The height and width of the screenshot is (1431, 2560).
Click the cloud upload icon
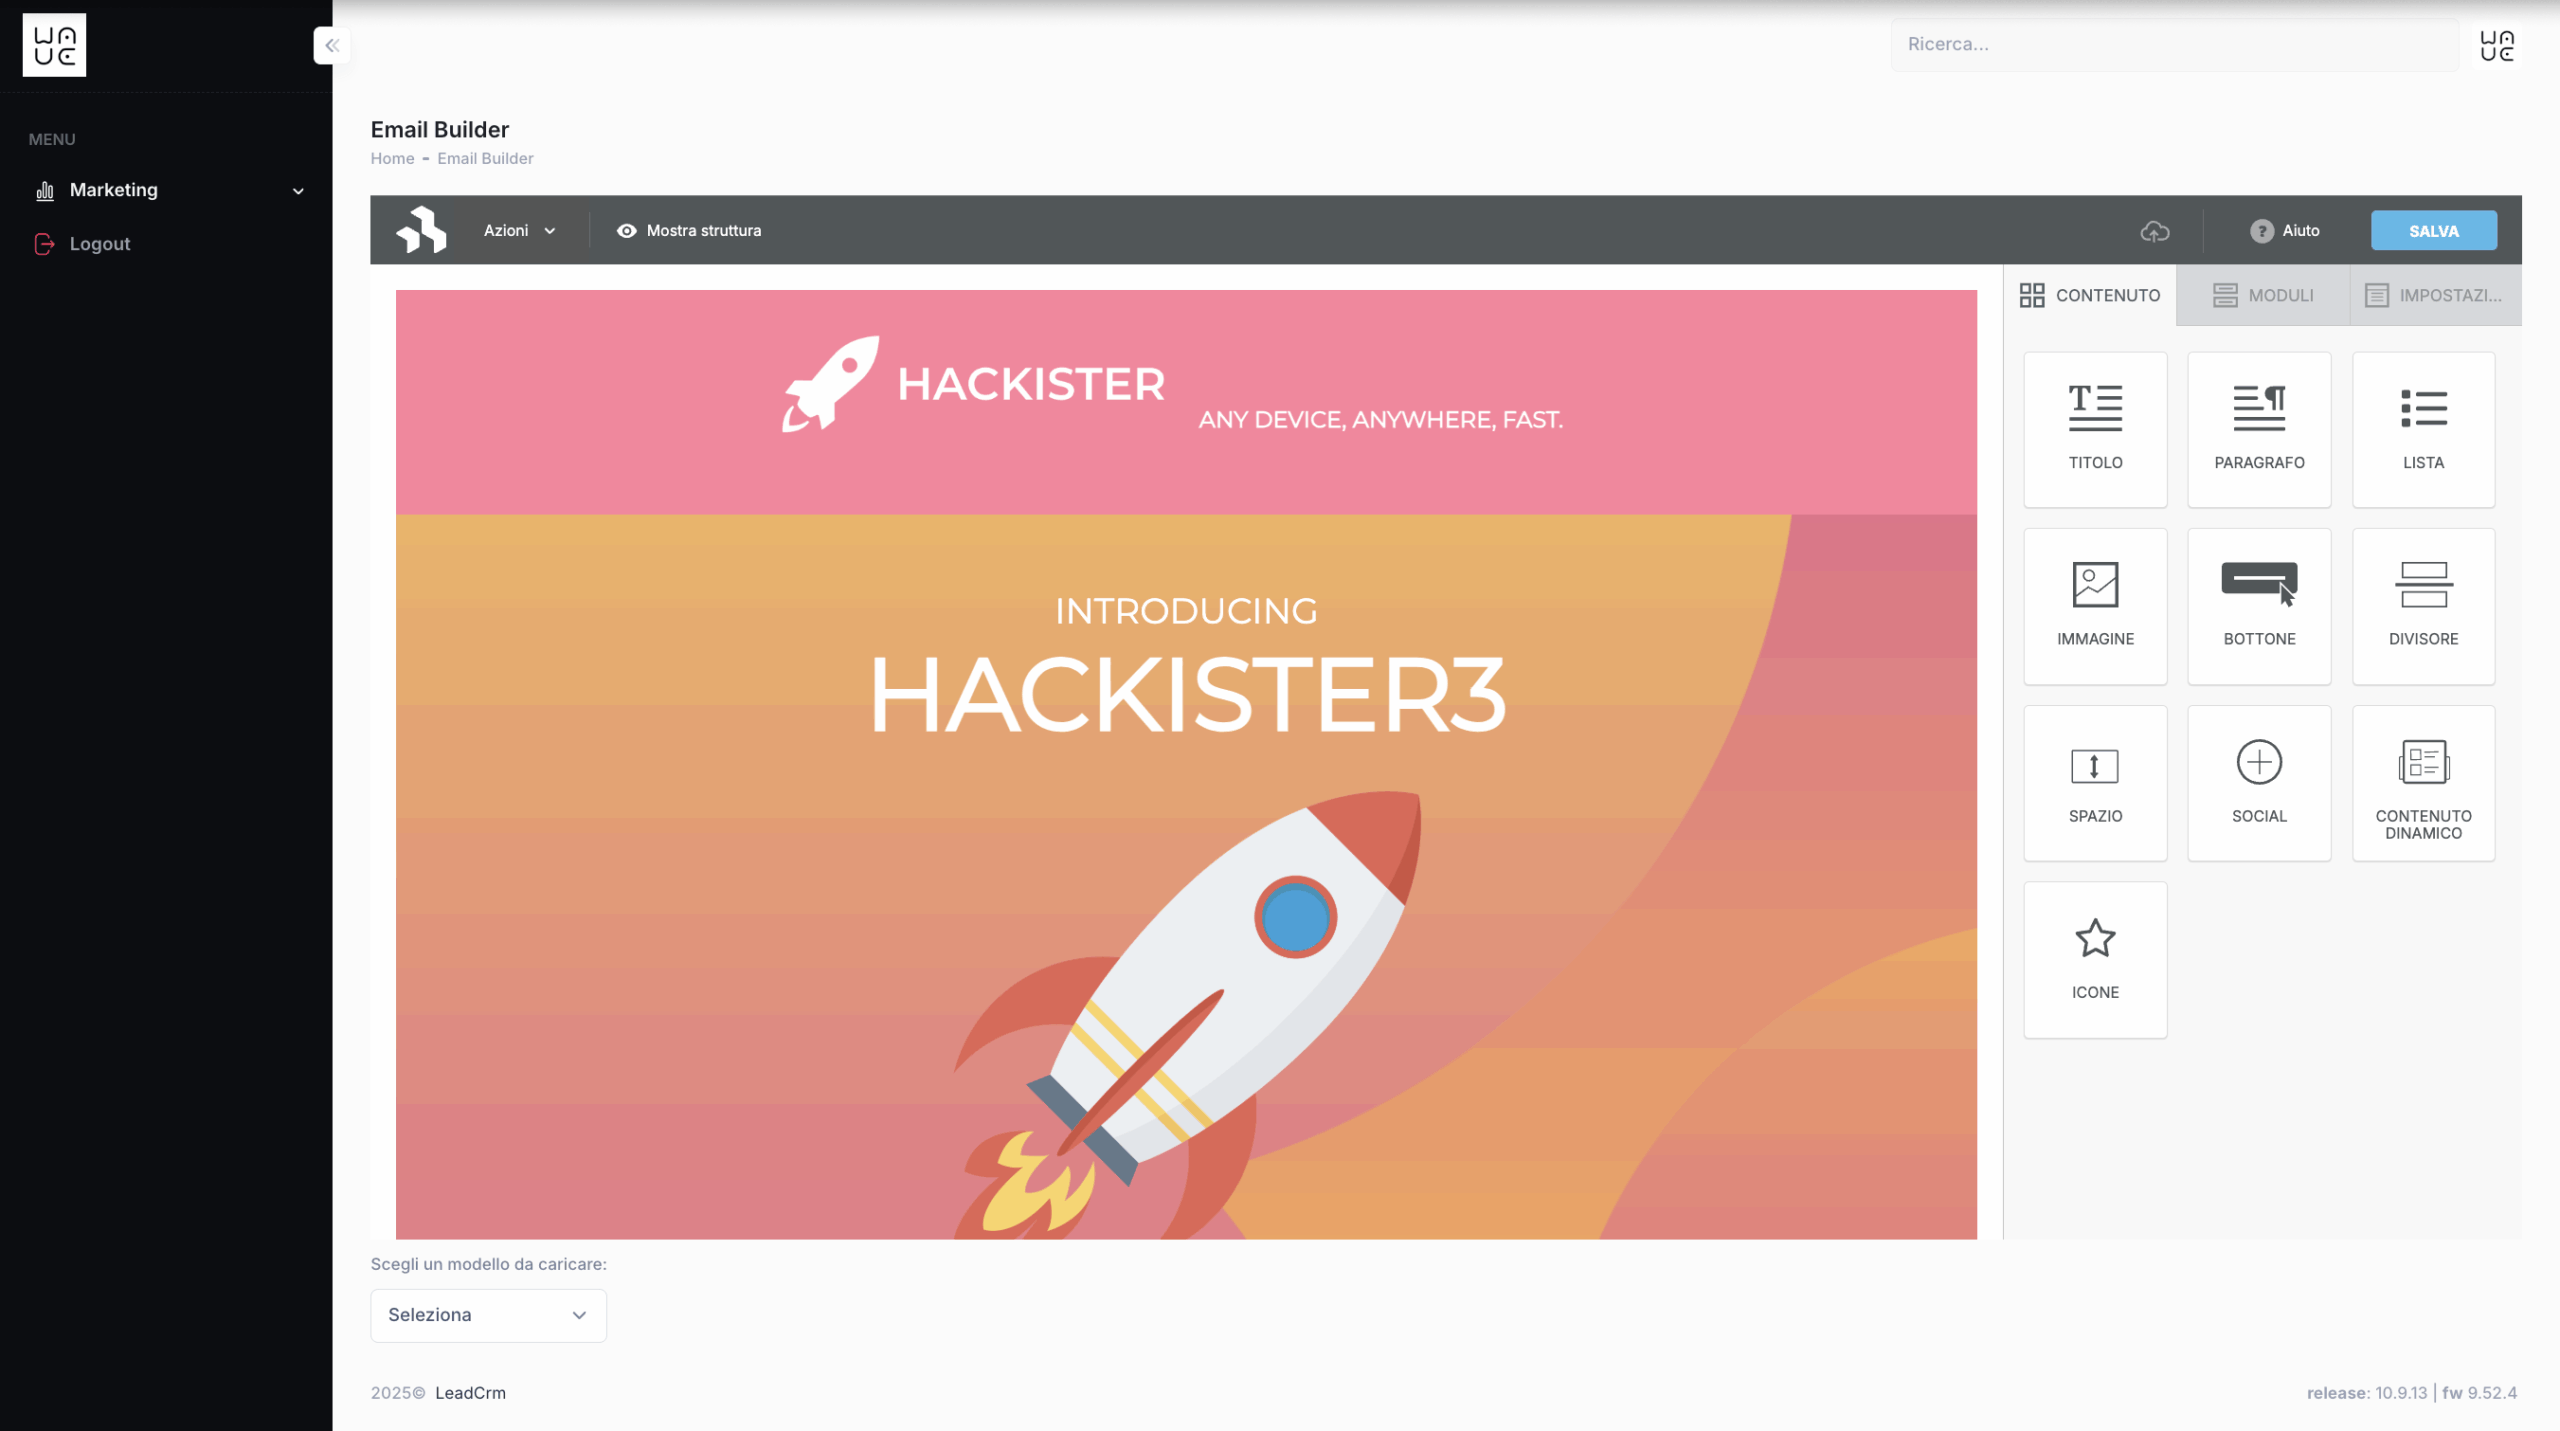[2155, 231]
